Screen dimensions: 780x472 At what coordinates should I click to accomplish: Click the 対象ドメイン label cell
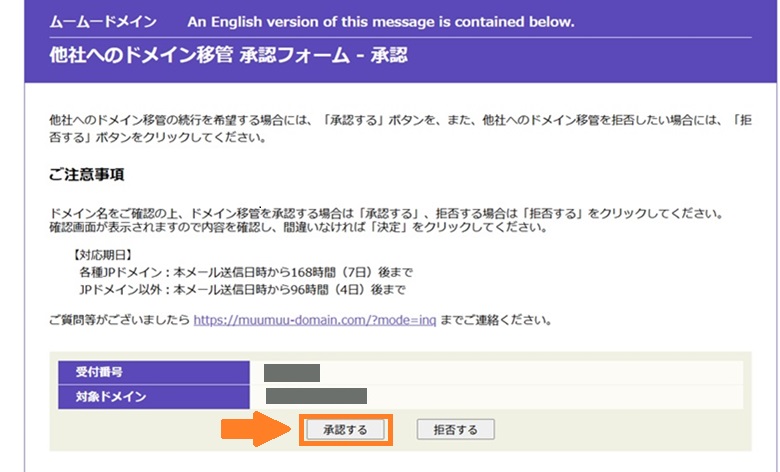pos(154,397)
